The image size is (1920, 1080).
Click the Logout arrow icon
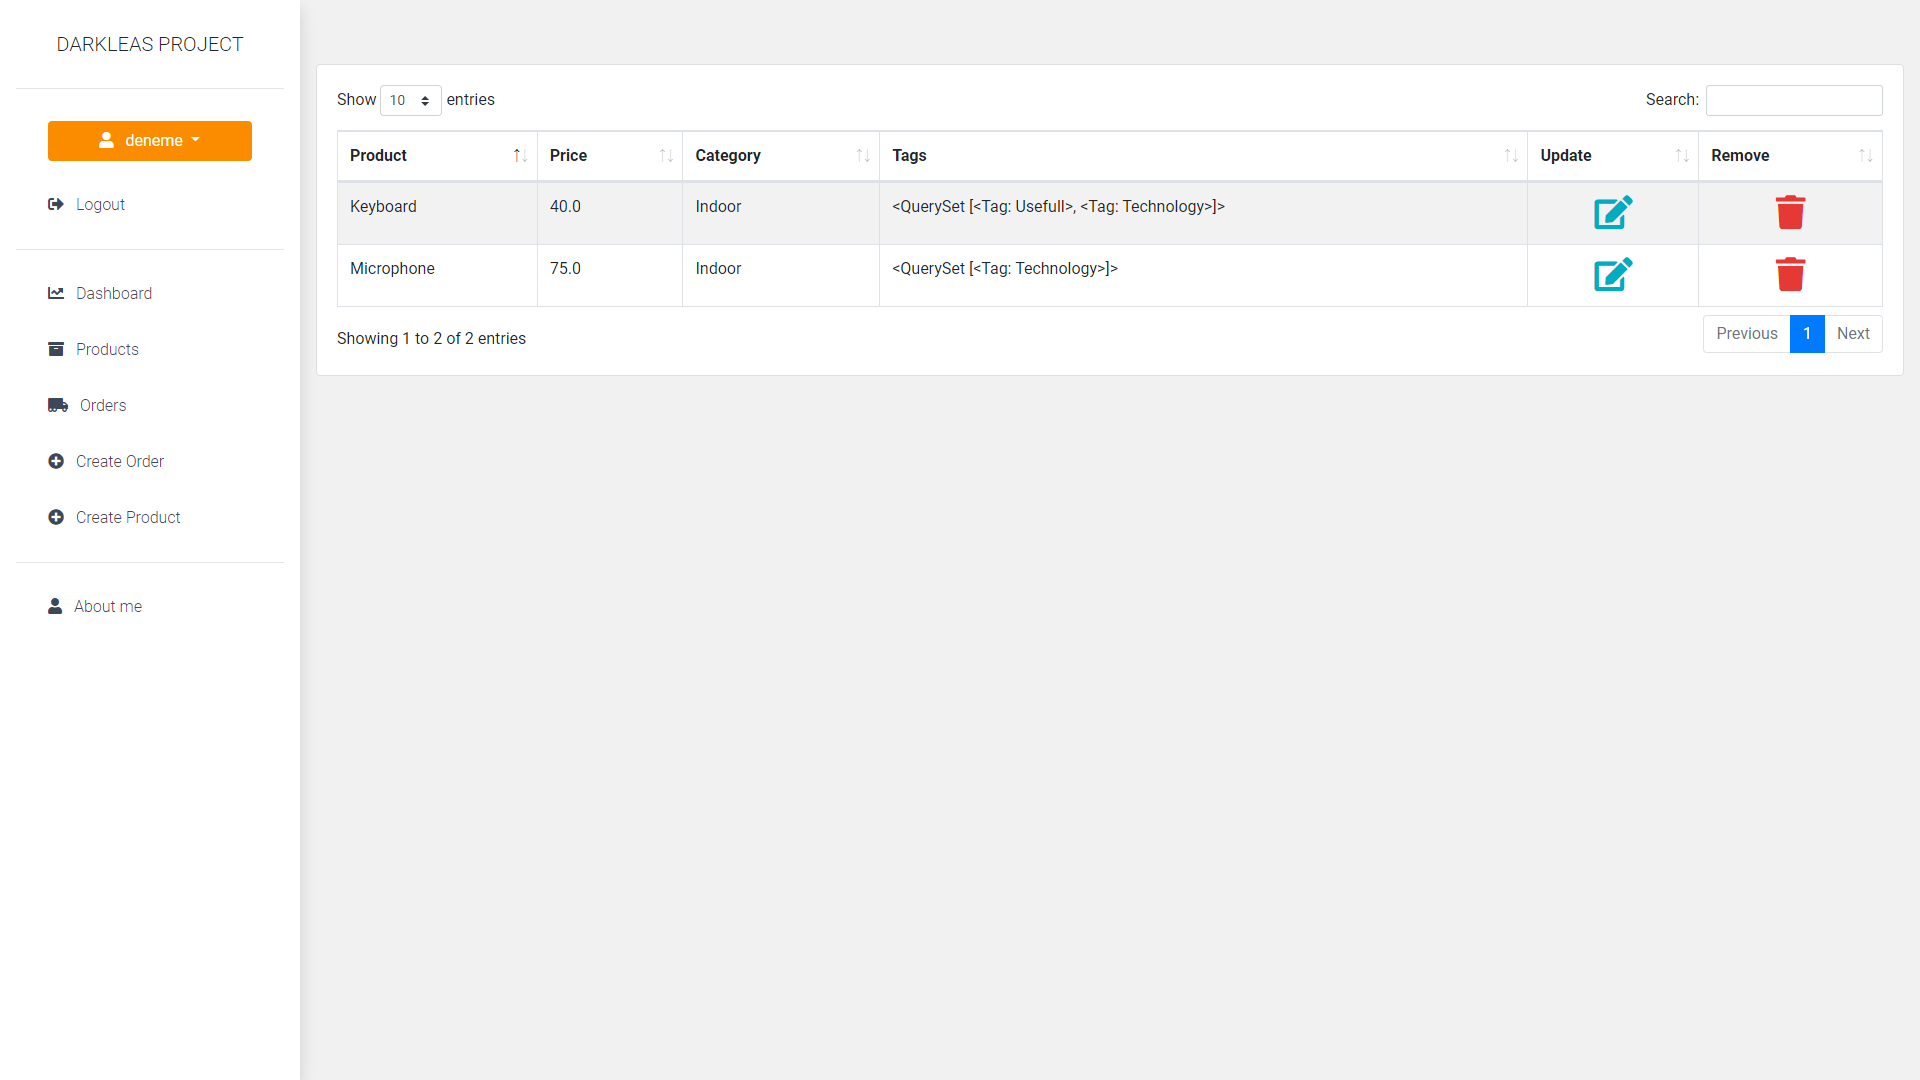(56, 204)
